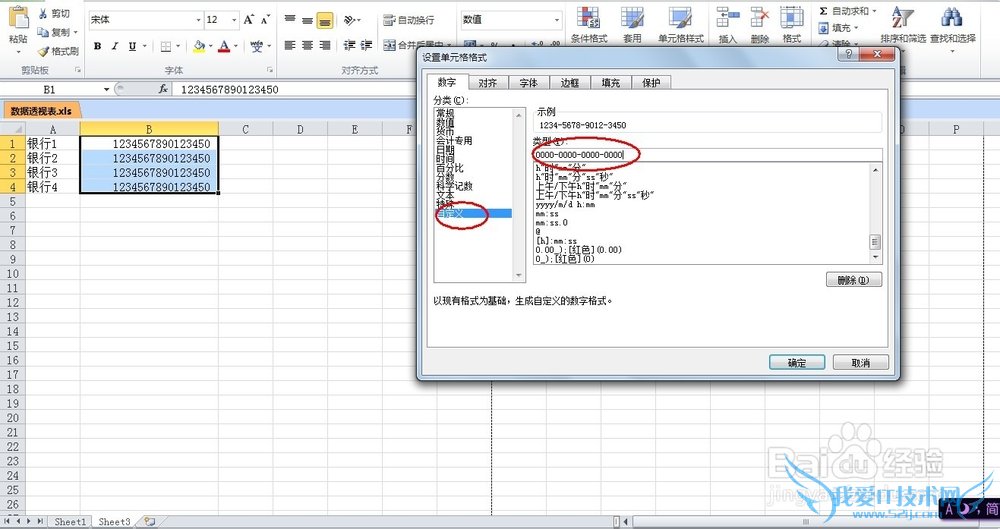Click the 取消 button
Screen dimensions: 1000x529
pyautogui.click(x=851, y=362)
